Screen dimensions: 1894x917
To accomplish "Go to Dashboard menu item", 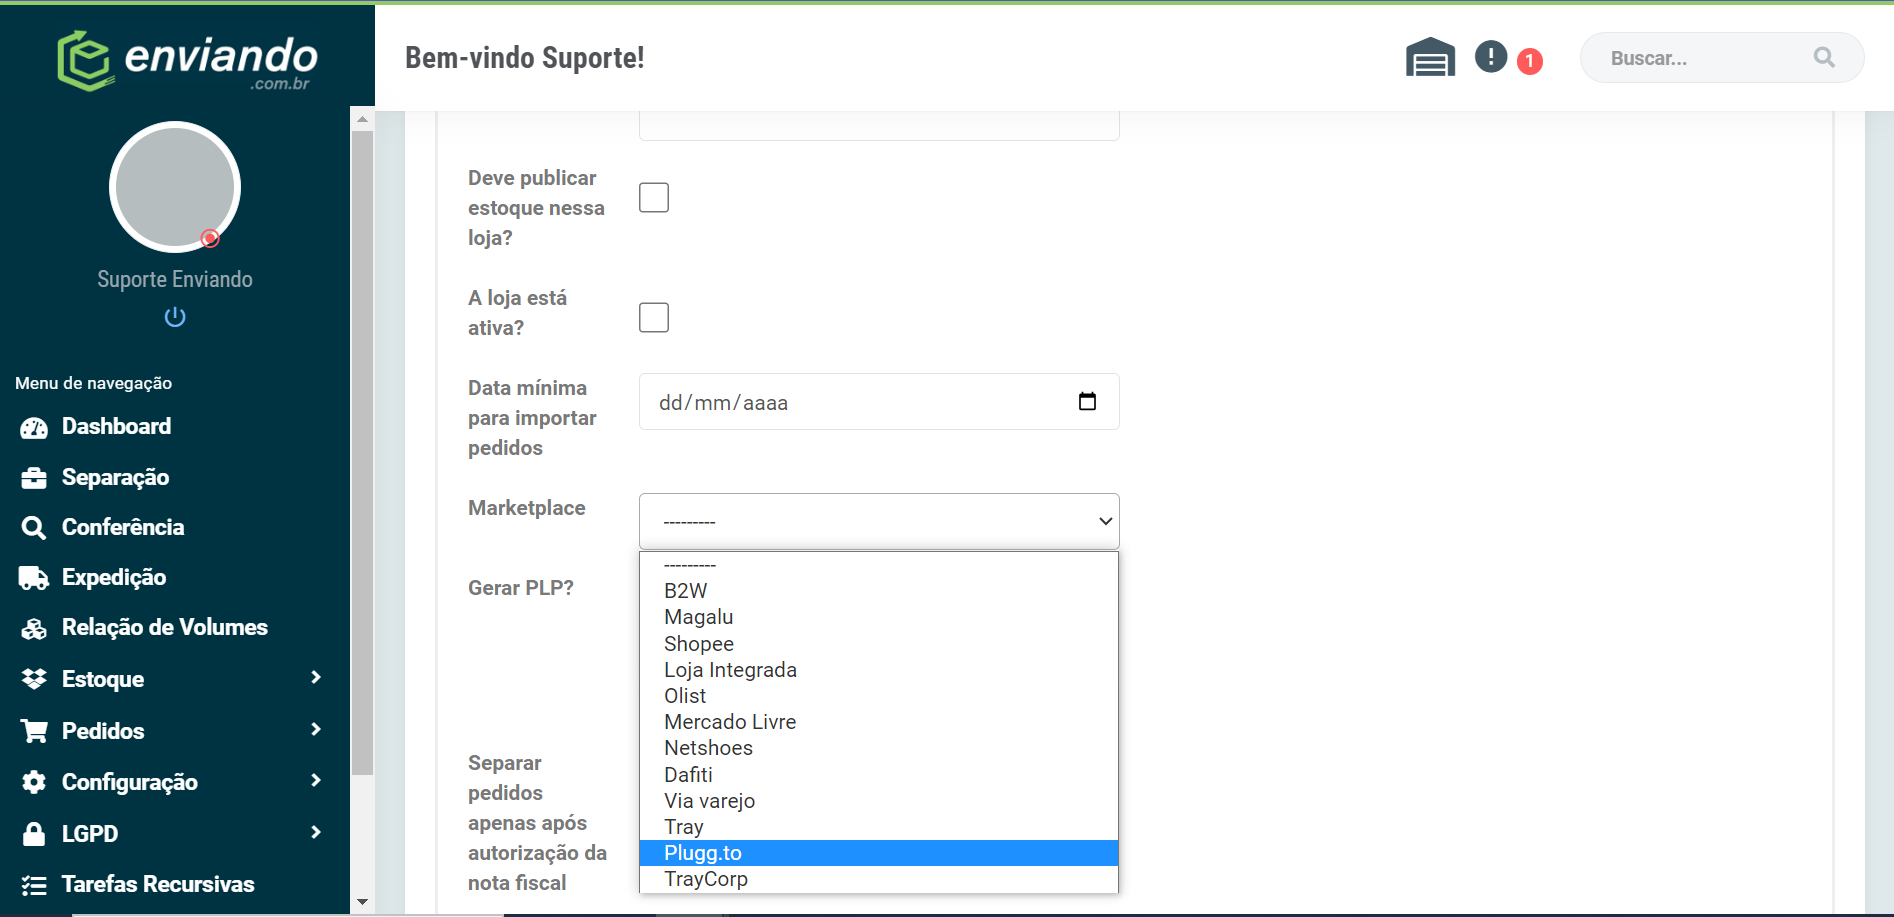I will [x=116, y=427].
